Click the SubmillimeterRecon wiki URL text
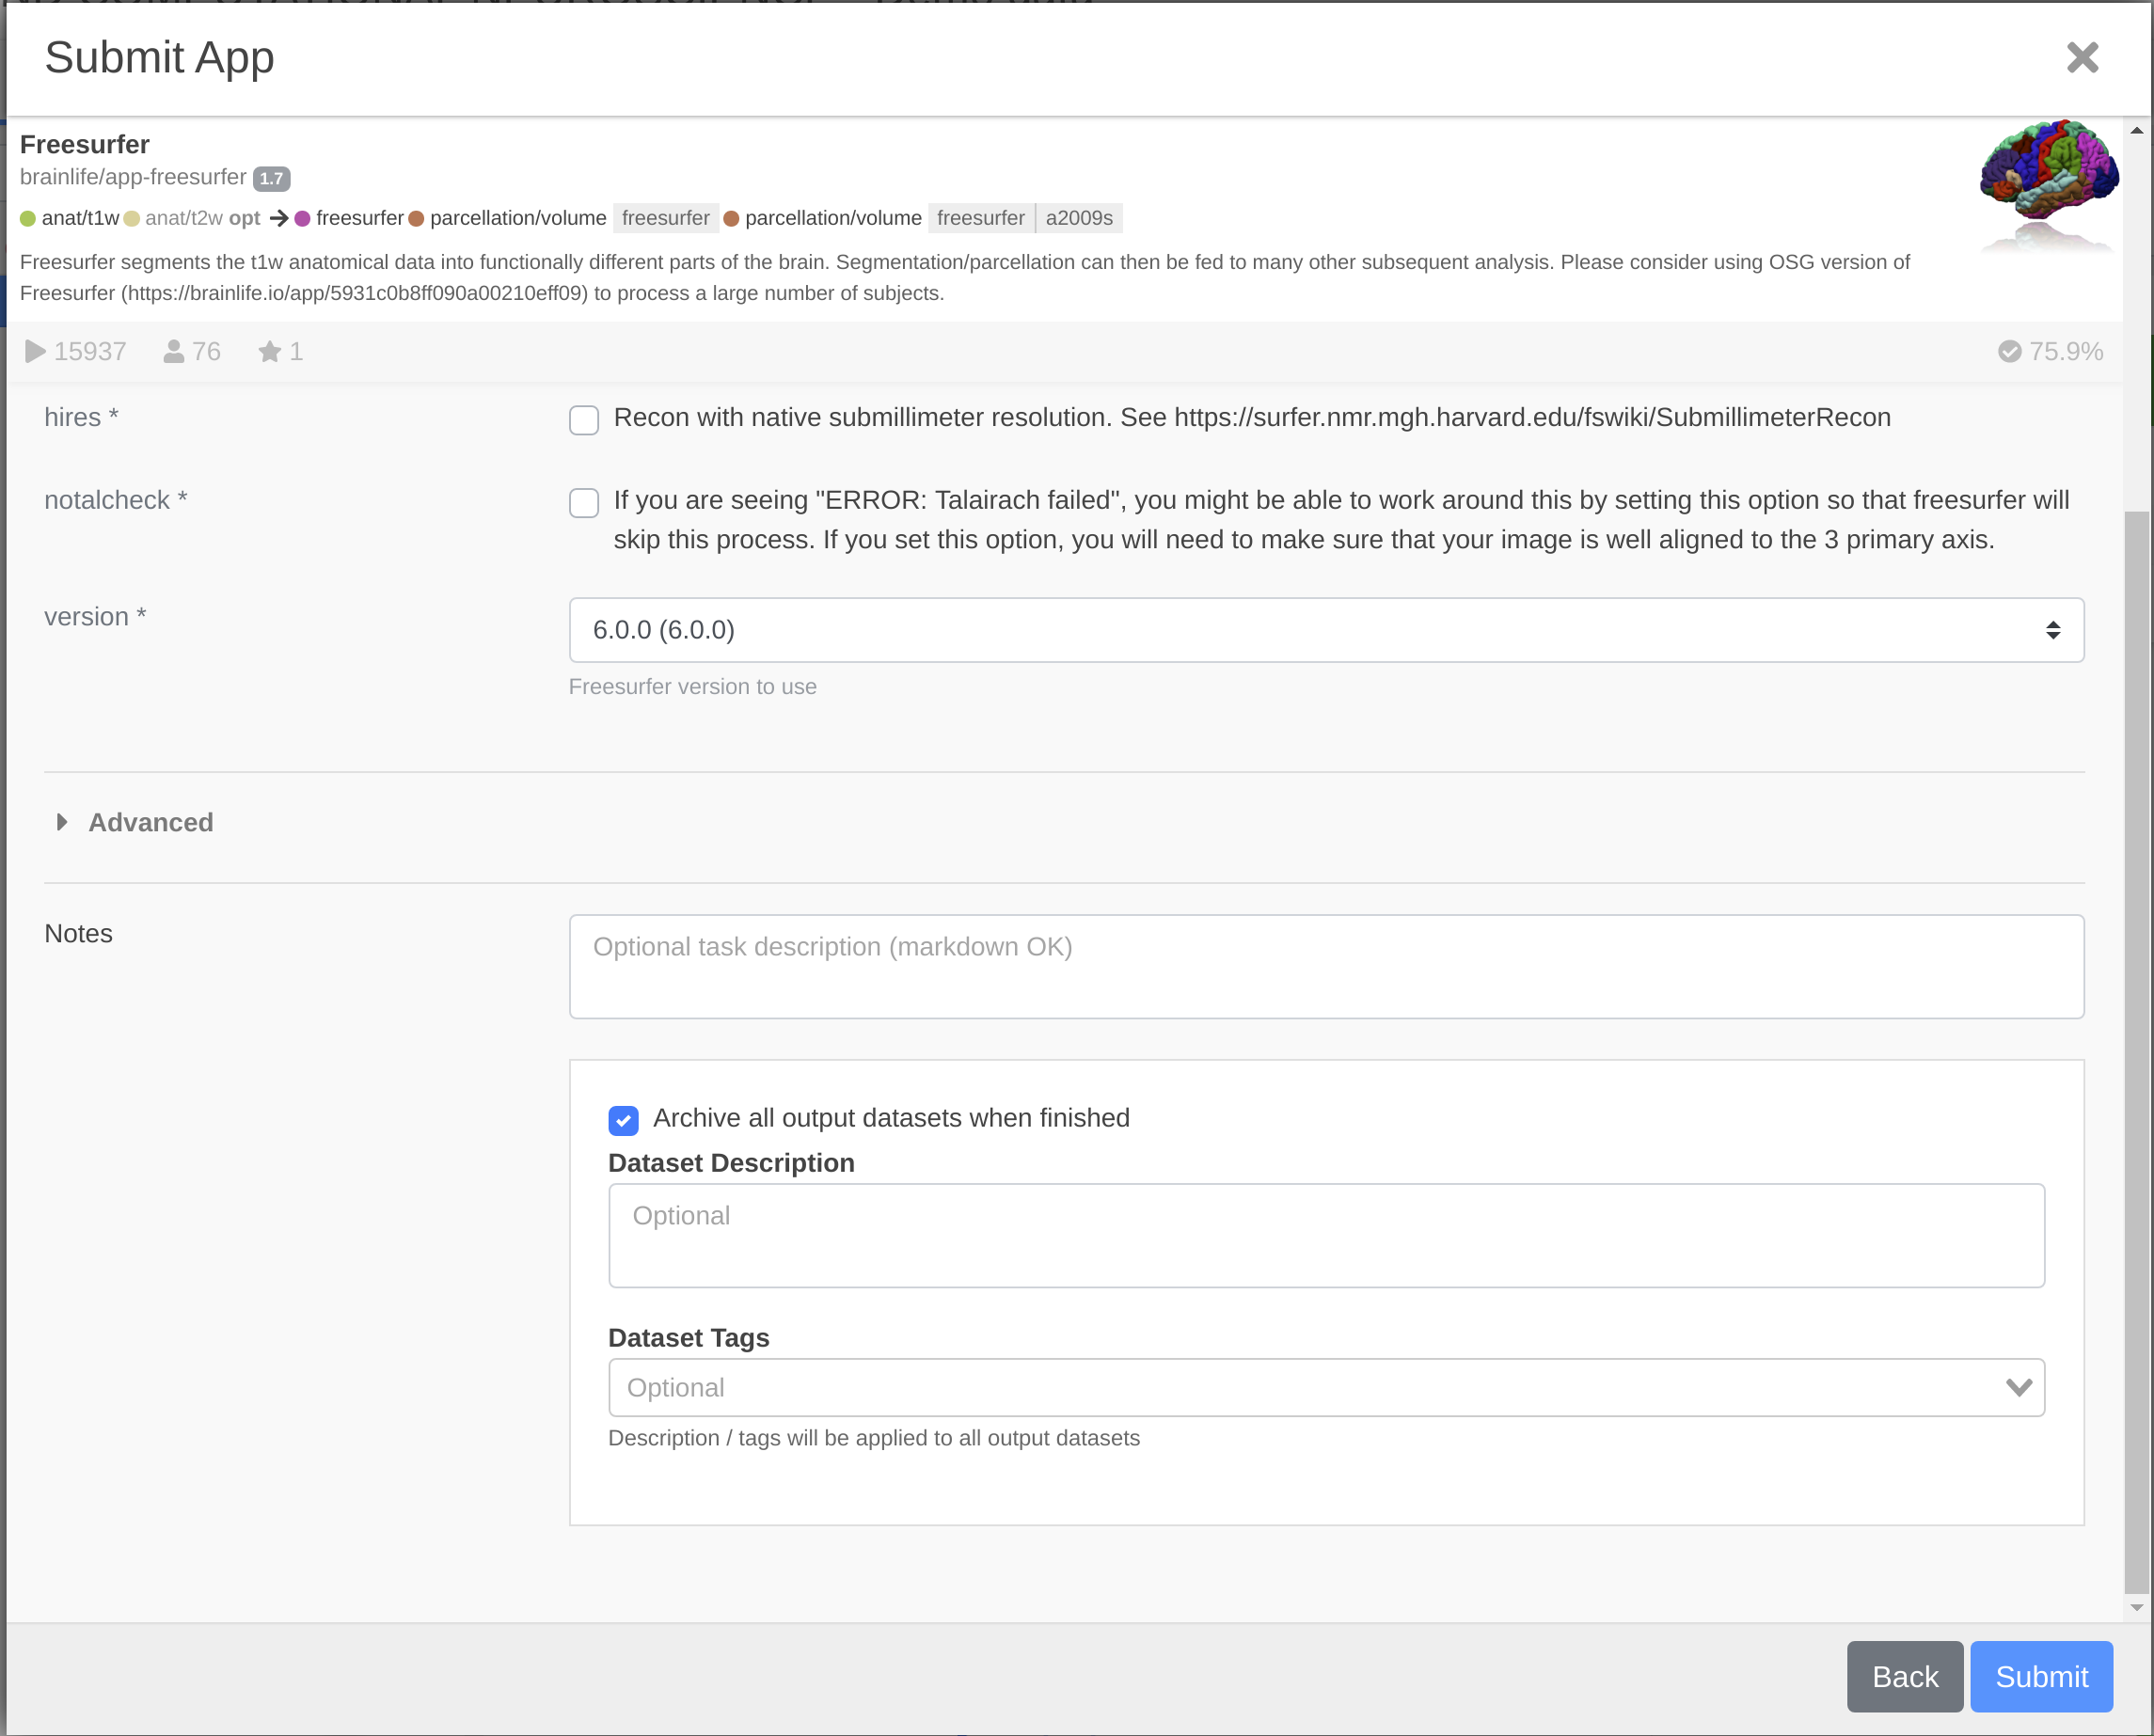Image resolution: width=2154 pixels, height=1736 pixels. 1532,417
